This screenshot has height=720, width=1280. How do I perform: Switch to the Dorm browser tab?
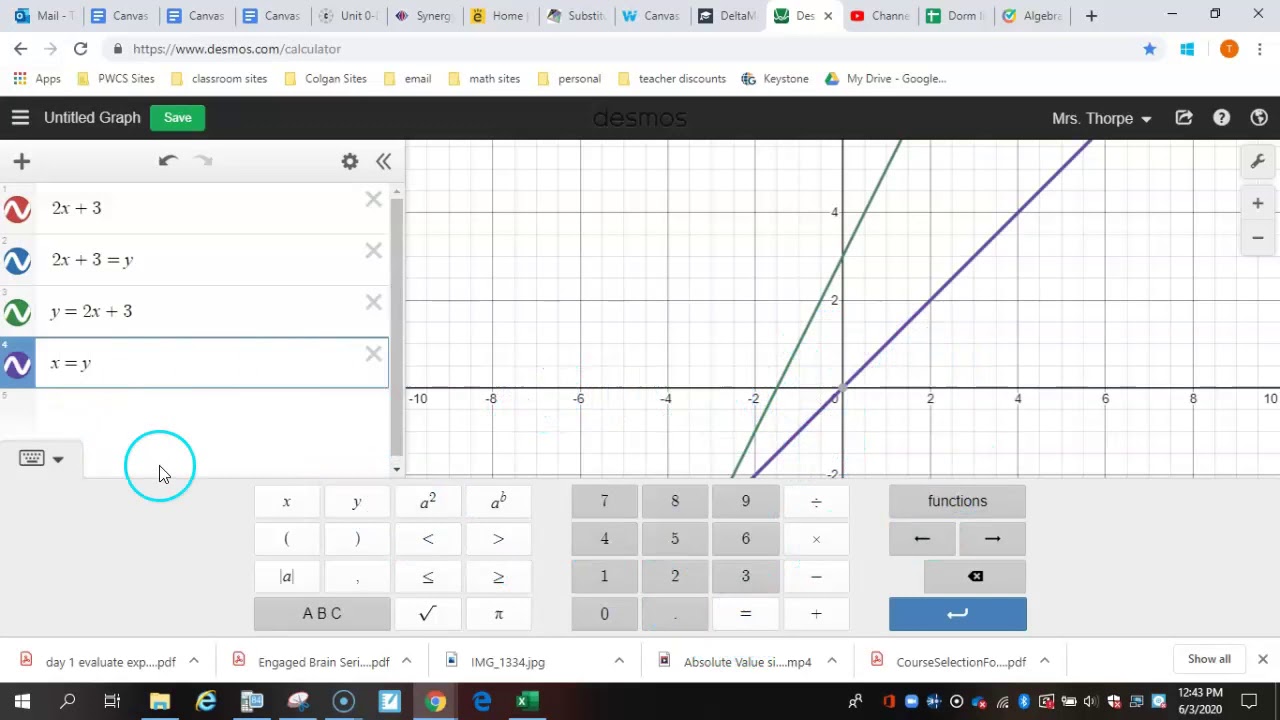tap(955, 16)
